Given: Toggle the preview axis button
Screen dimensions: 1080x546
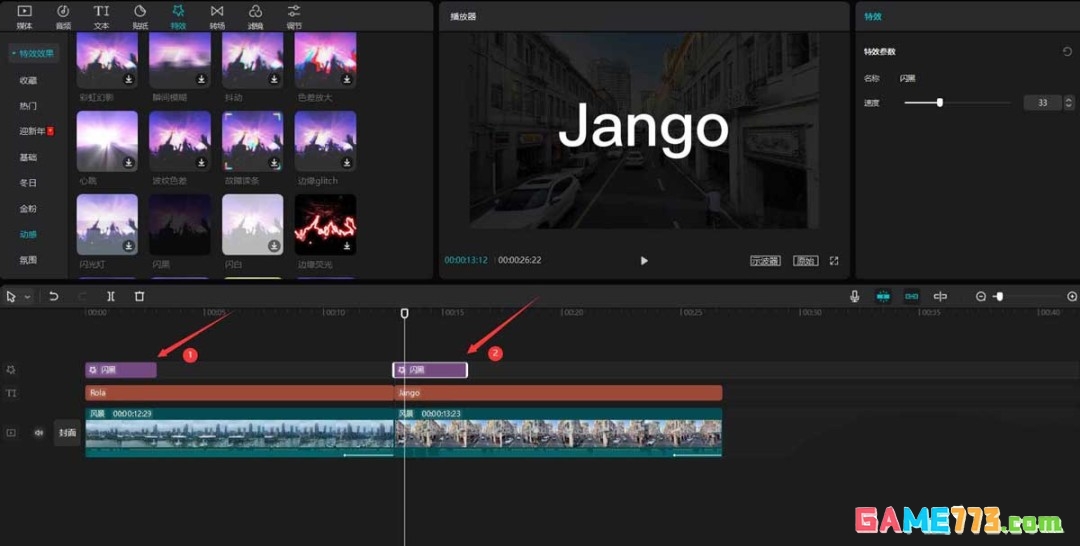Looking at the screenshot, I should coord(940,296).
